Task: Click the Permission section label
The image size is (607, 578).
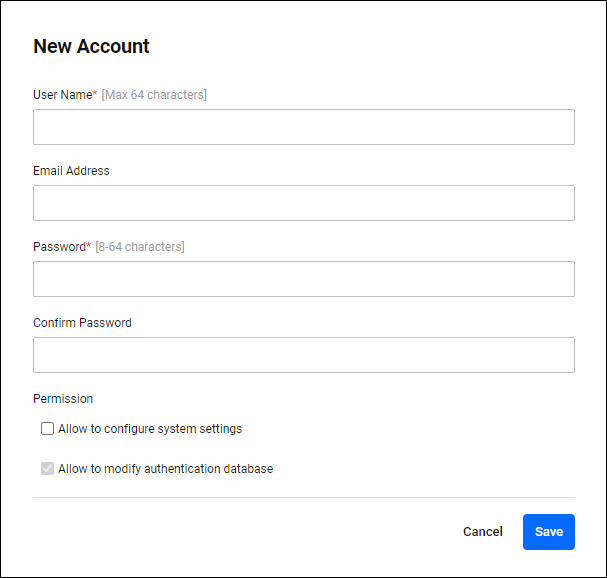Action: (63, 399)
